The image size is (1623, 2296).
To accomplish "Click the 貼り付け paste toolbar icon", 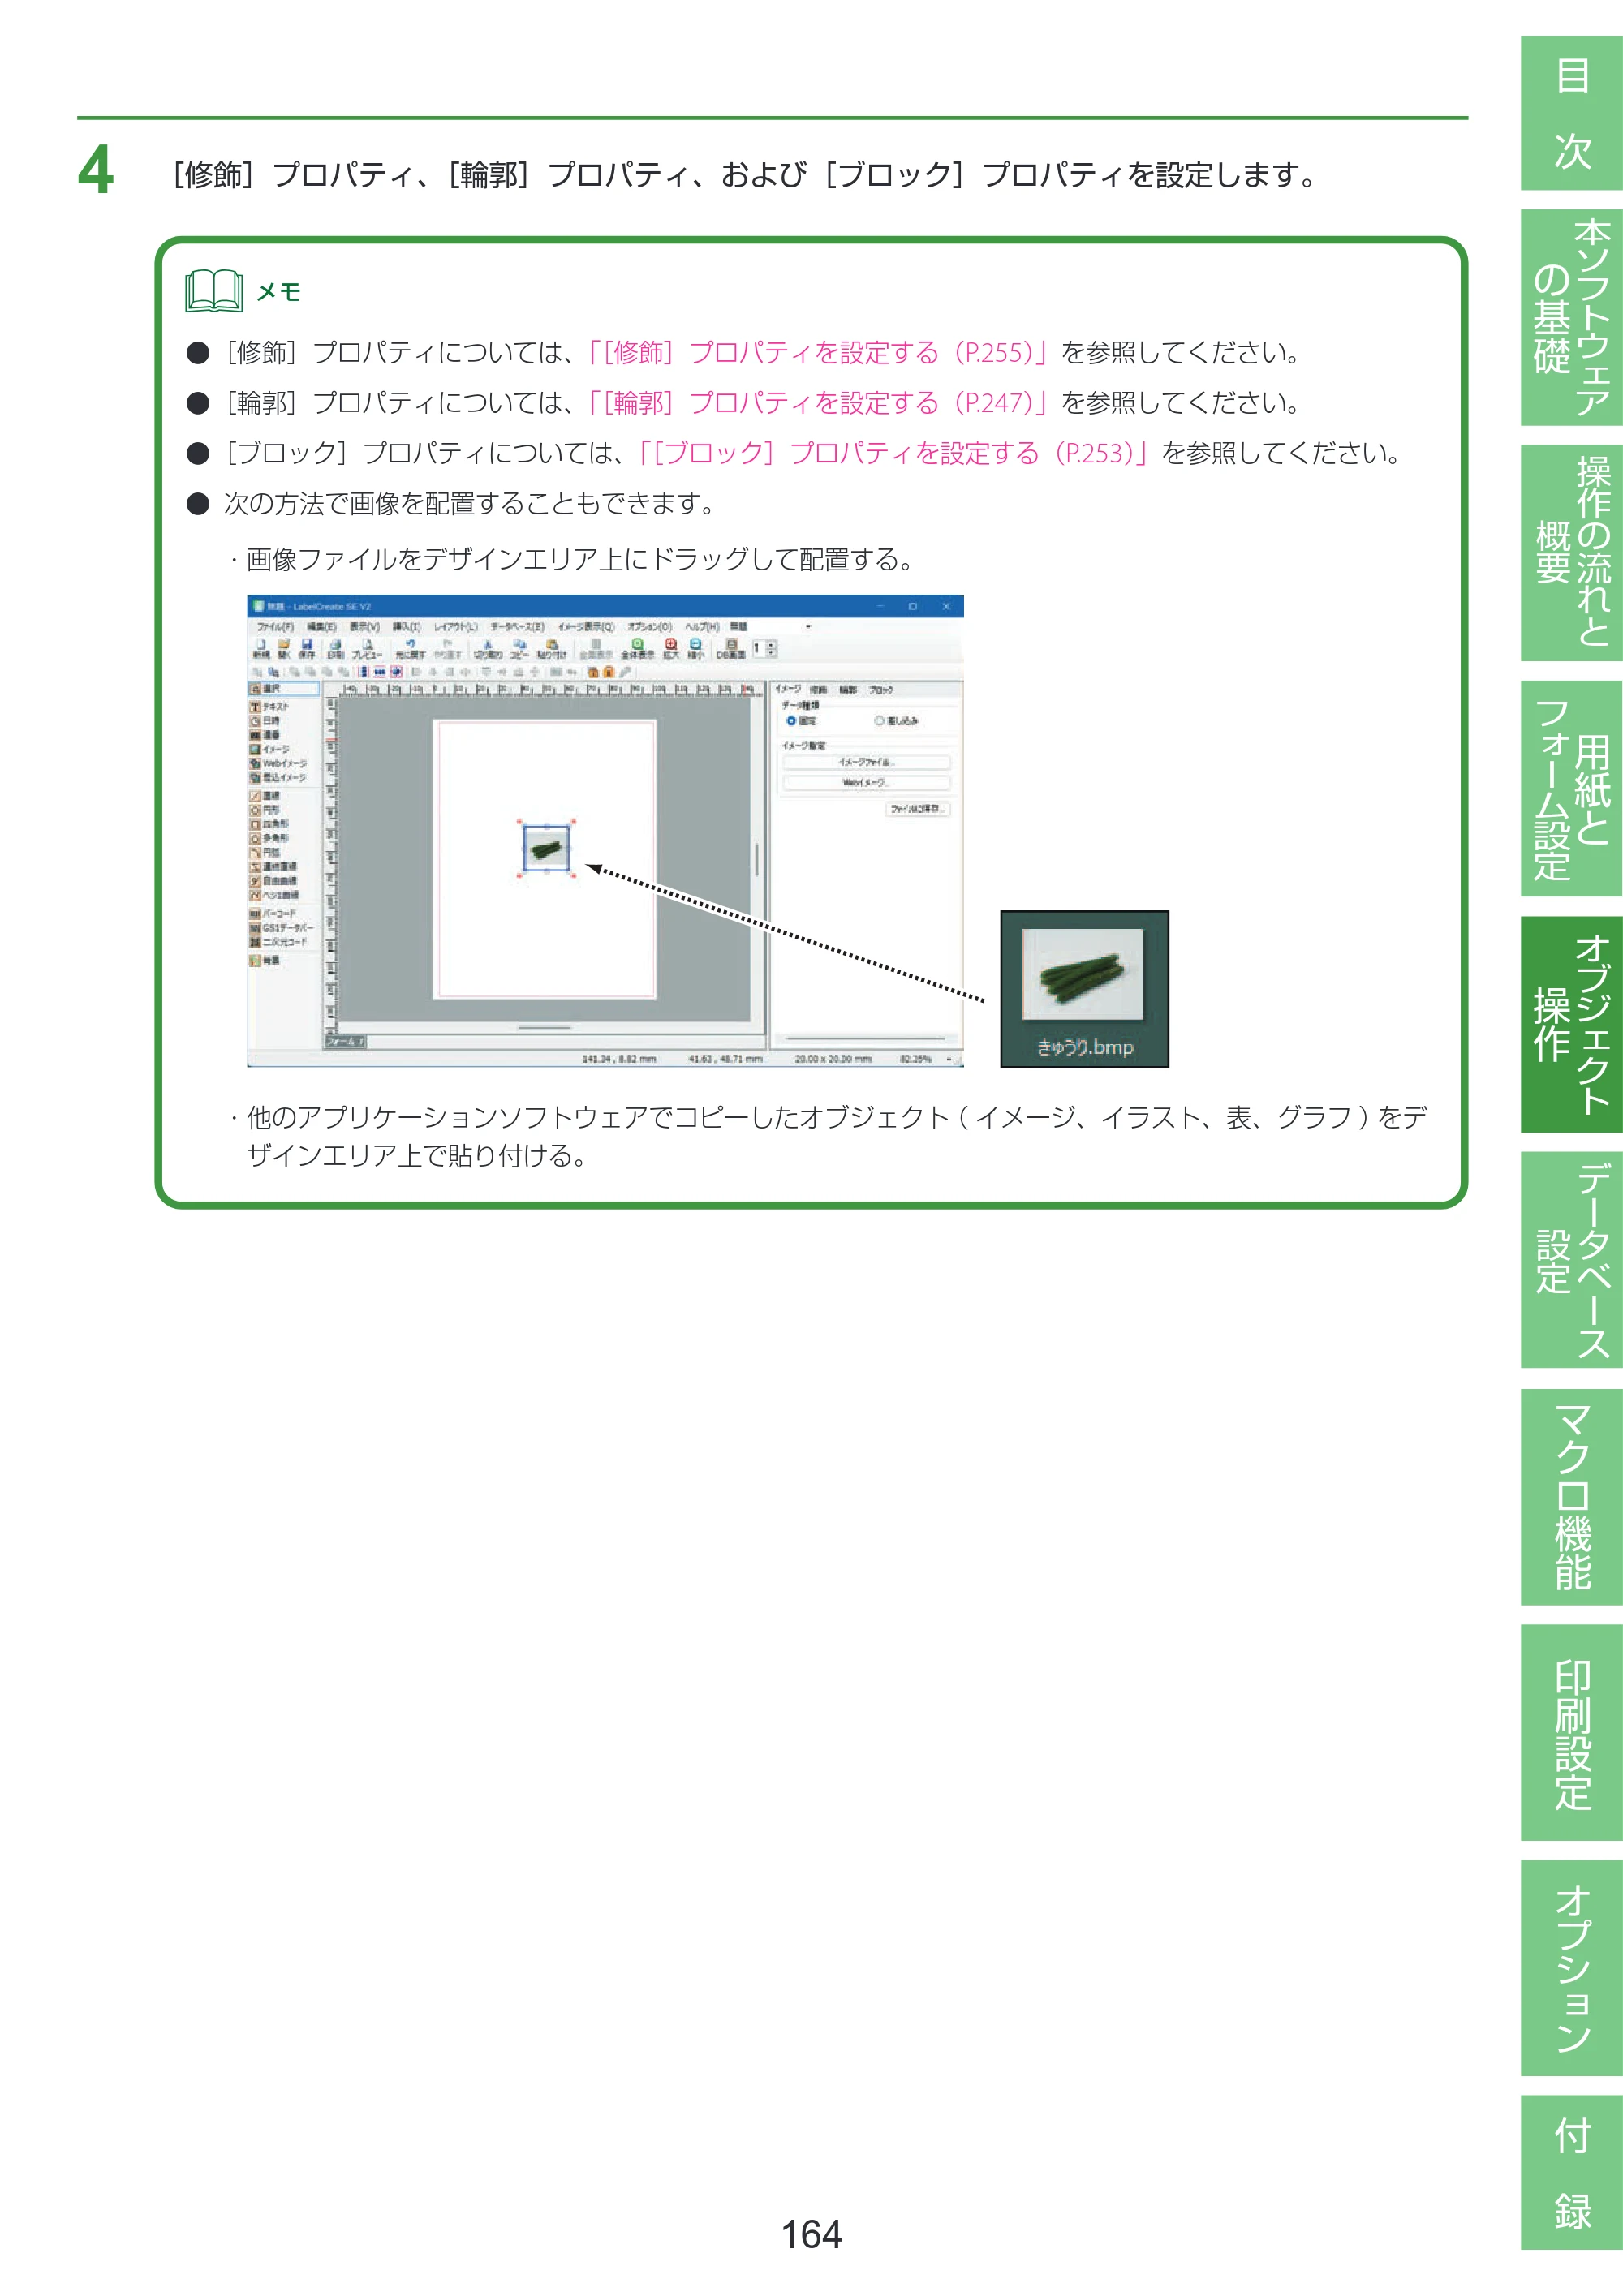I will tap(551, 649).
